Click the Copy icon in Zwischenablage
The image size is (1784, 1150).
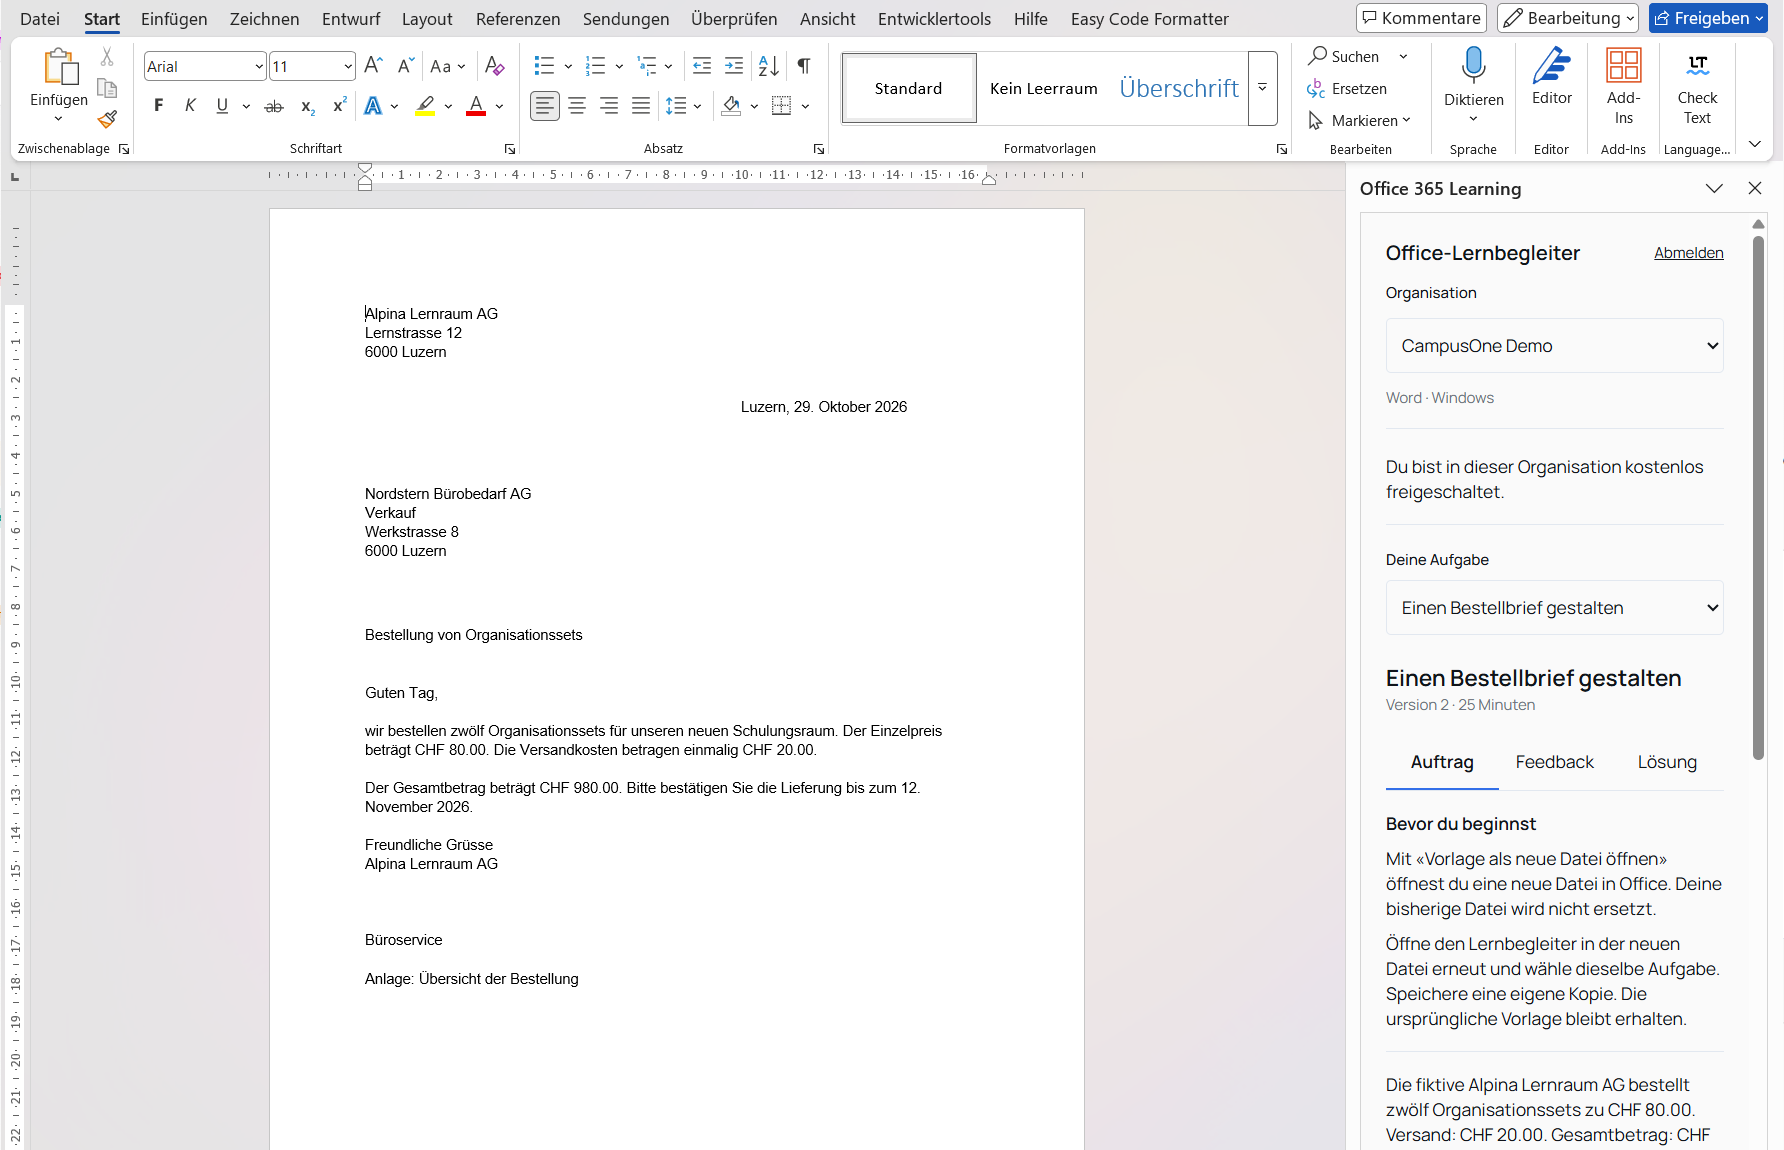point(107,88)
